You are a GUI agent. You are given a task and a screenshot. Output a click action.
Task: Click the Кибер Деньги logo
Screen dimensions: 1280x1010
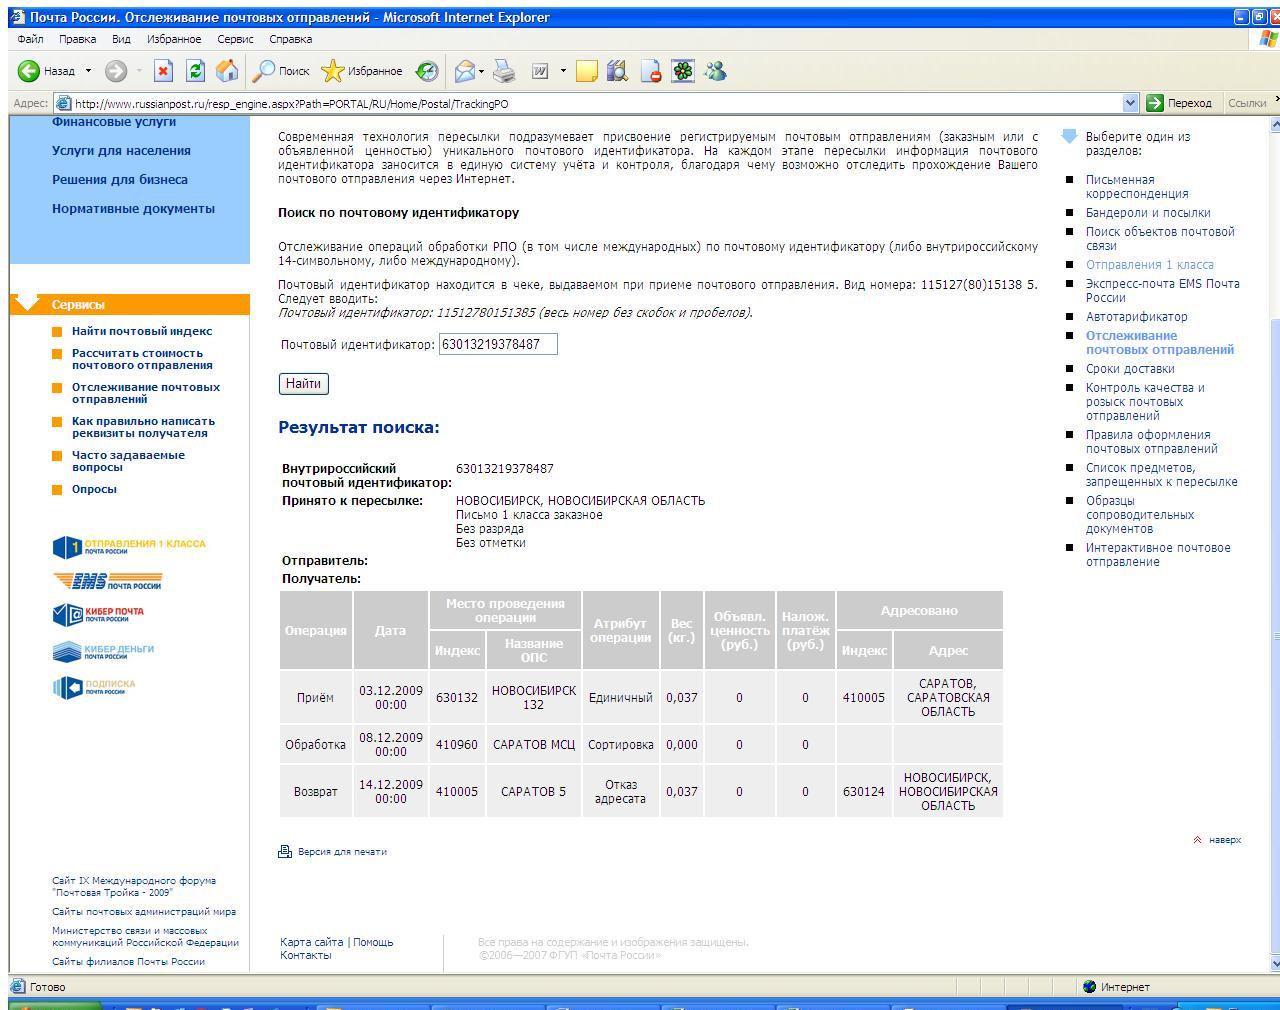click(x=103, y=652)
